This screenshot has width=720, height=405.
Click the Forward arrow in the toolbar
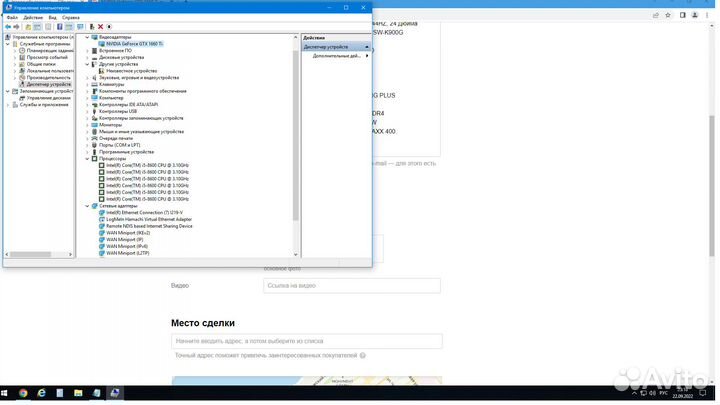click(x=17, y=26)
